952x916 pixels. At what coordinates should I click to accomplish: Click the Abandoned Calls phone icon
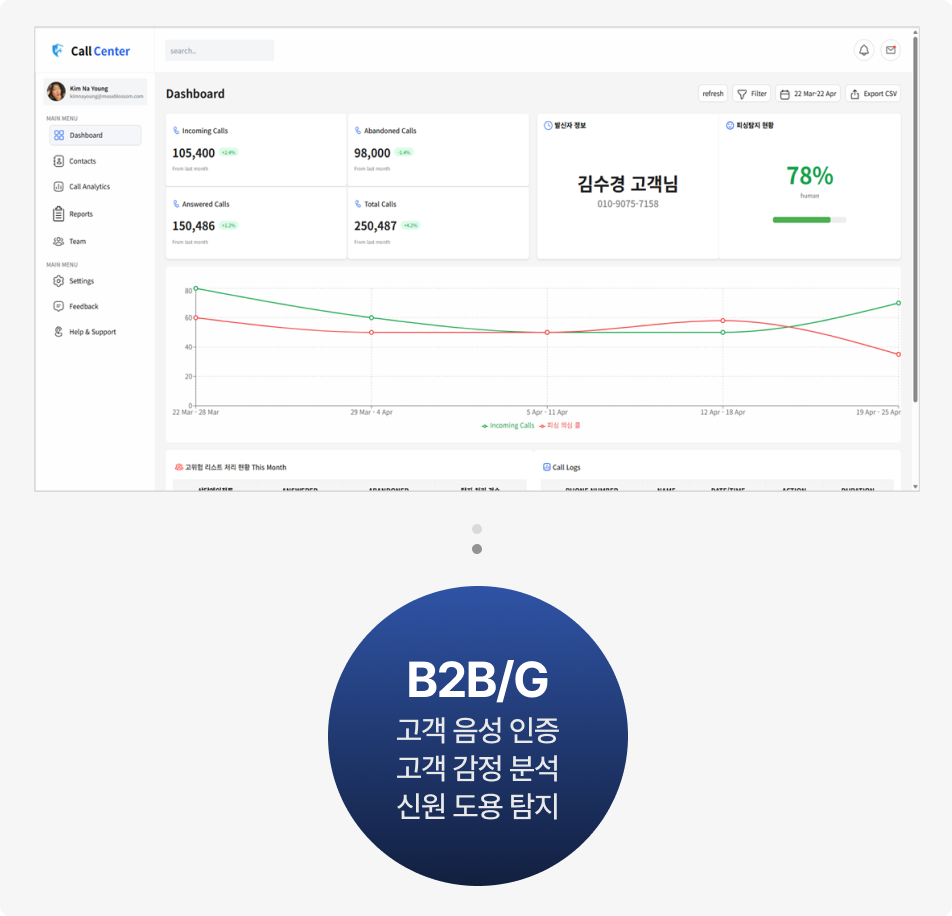click(358, 131)
